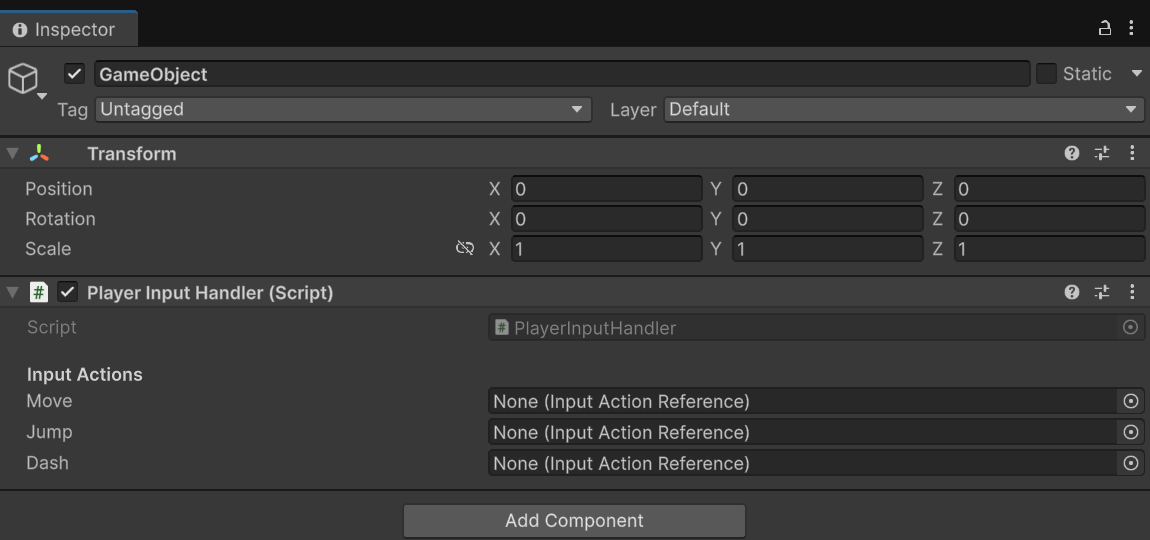
Task: Open the Inspector panel's three-dot menu
Action: coord(1132,29)
